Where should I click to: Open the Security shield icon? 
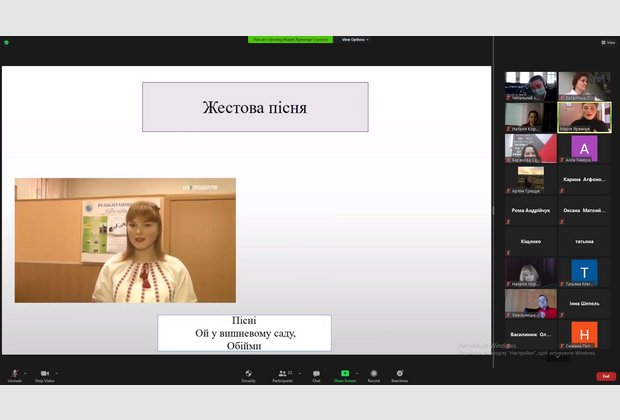pos(248,373)
